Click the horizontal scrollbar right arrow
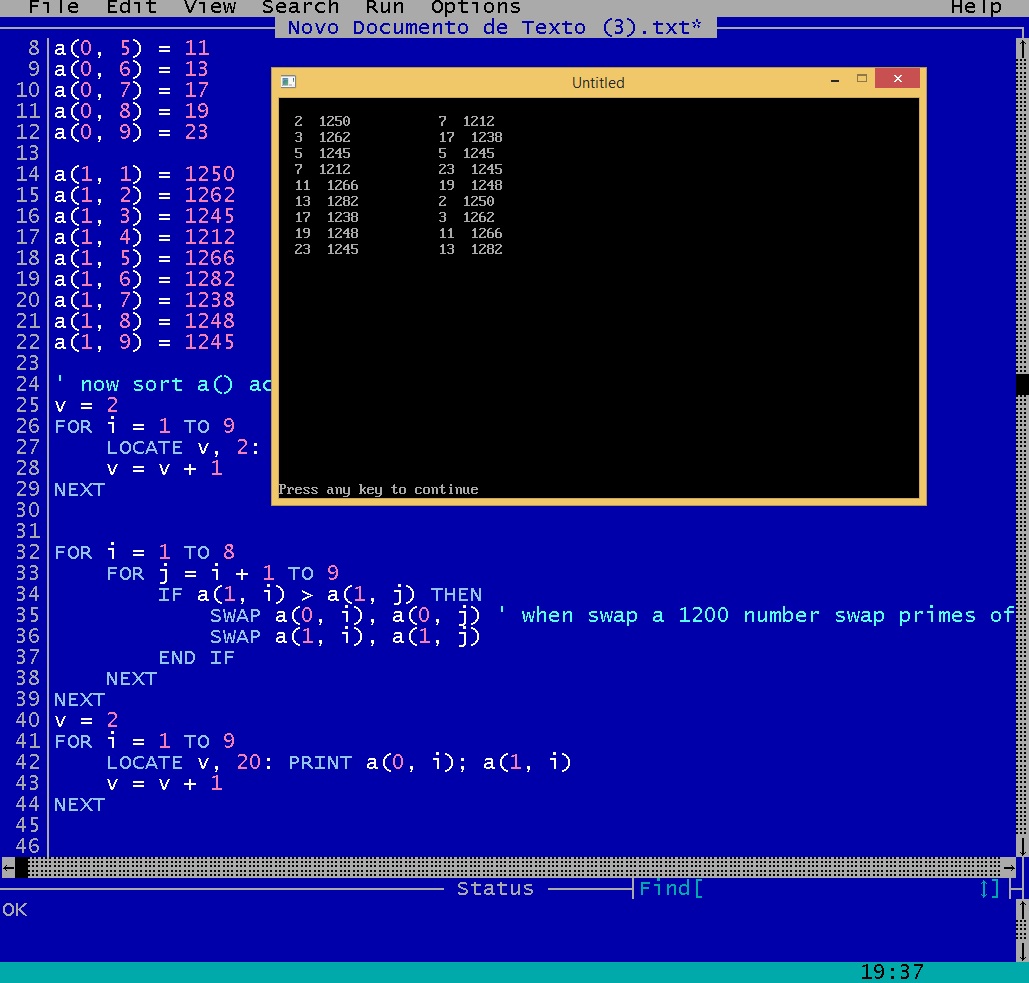Screen dimensions: 1029x983 click(1008, 867)
